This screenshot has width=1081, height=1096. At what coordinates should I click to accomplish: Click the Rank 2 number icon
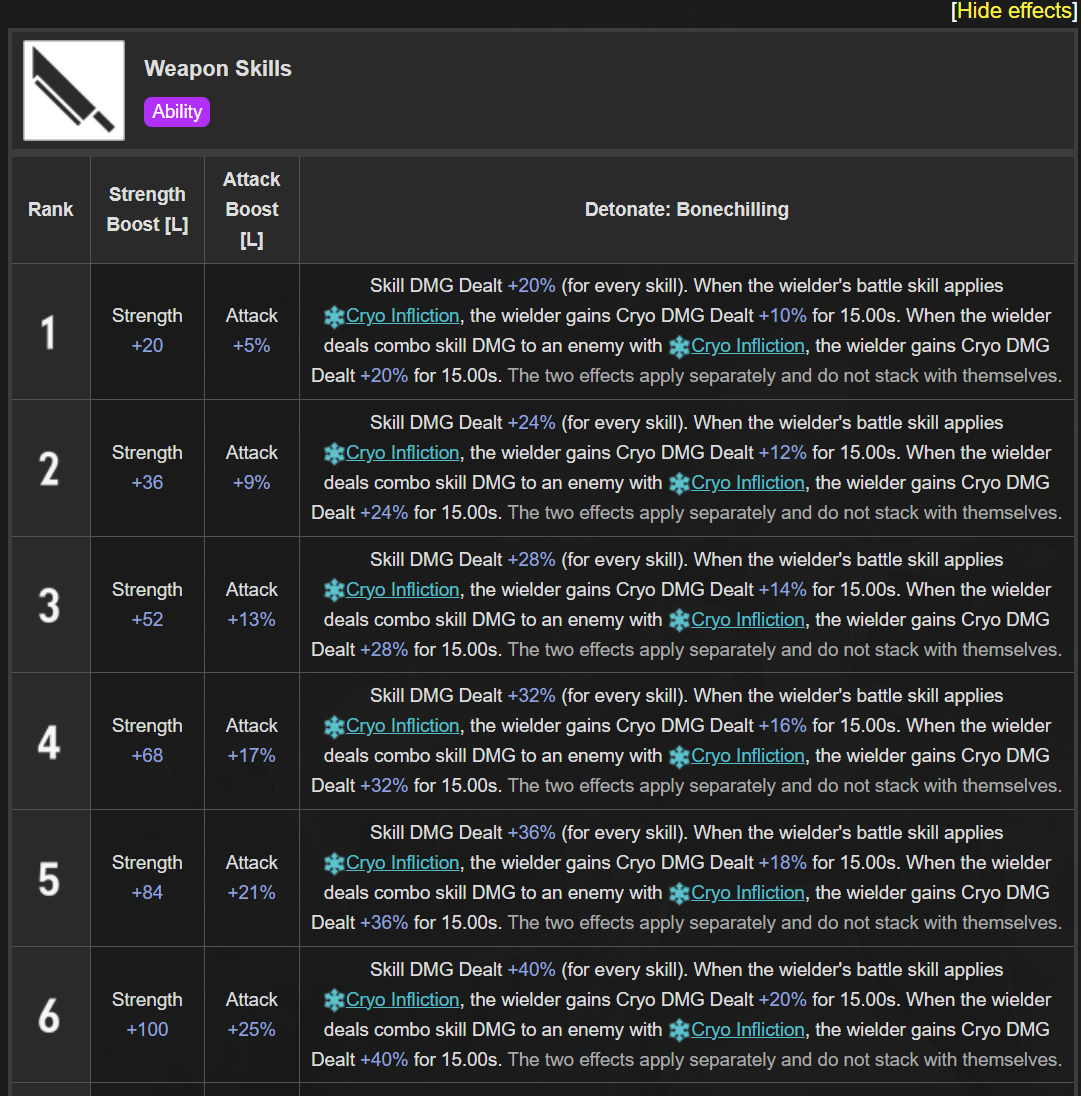[50, 468]
